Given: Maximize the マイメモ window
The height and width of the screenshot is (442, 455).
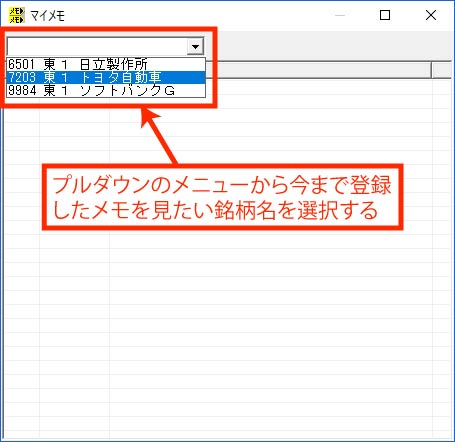Looking at the screenshot, I should click(x=385, y=15).
